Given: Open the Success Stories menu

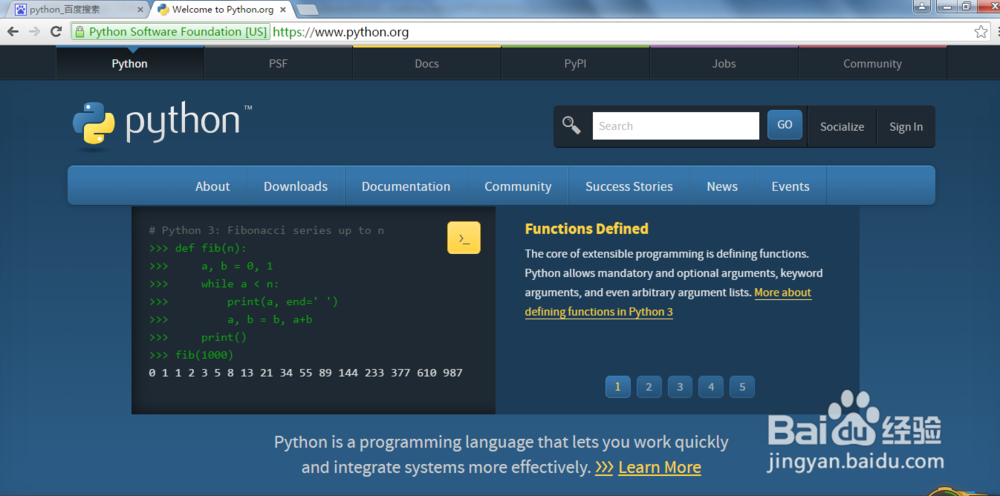Looking at the screenshot, I should [629, 186].
